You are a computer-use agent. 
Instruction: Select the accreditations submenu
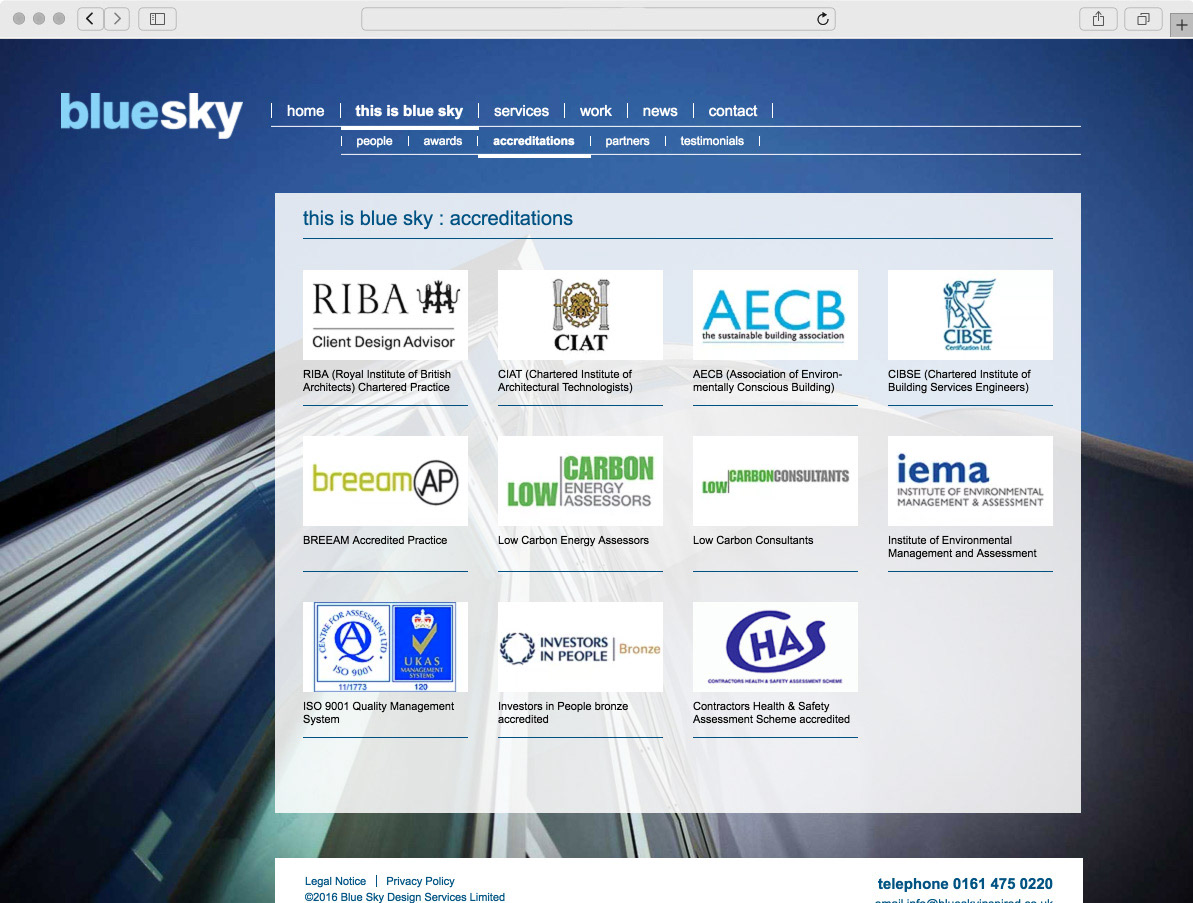pos(533,141)
